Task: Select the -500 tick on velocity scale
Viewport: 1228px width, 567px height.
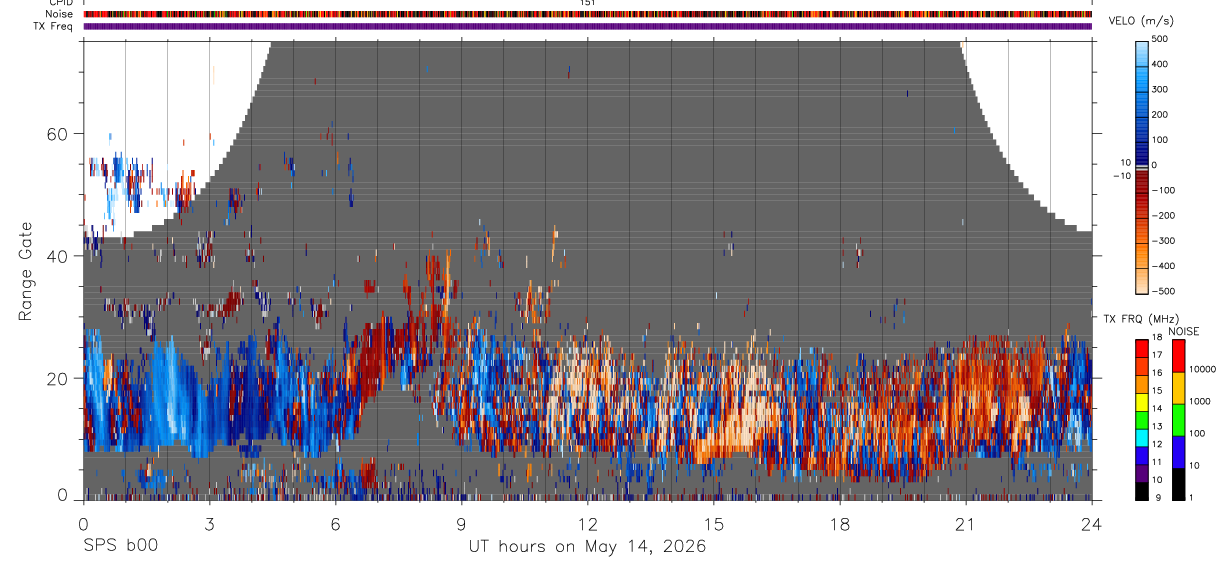Action: pyautogui.click(x=1164, y=291)
